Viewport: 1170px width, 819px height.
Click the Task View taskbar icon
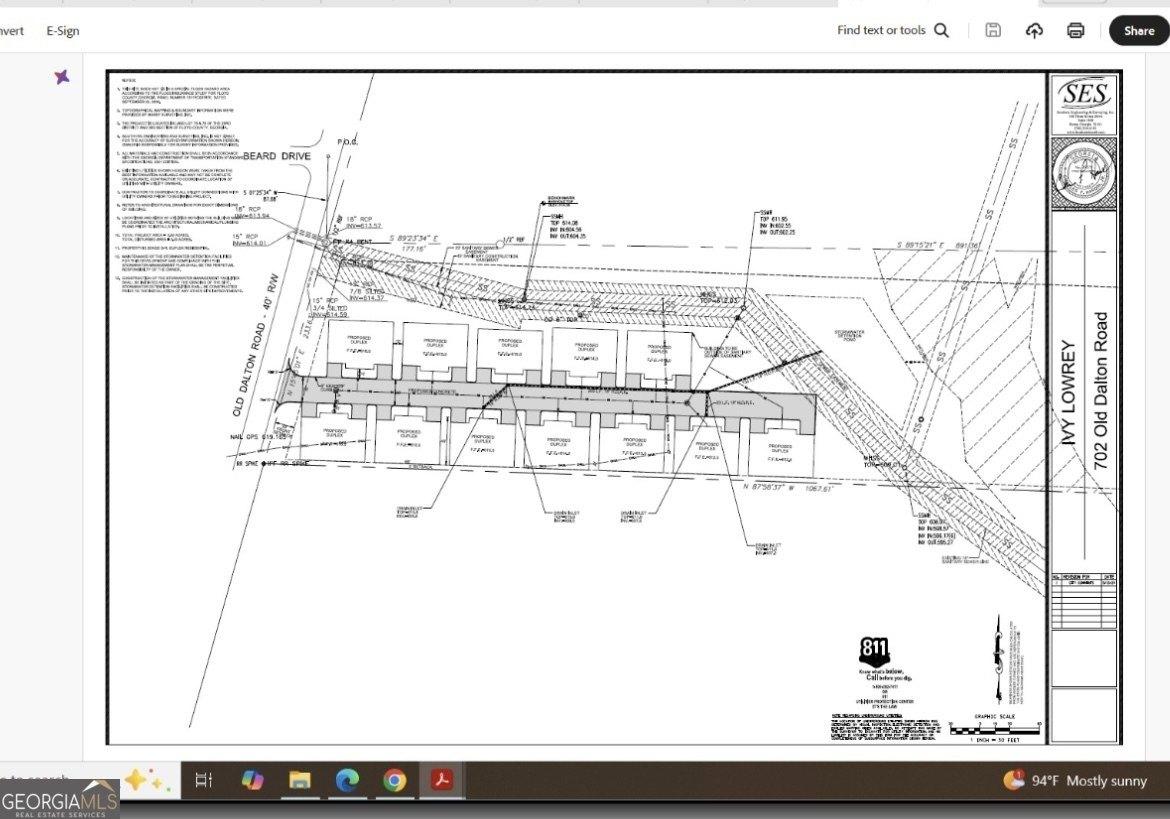pyautogui.click(x=204, y=780)
